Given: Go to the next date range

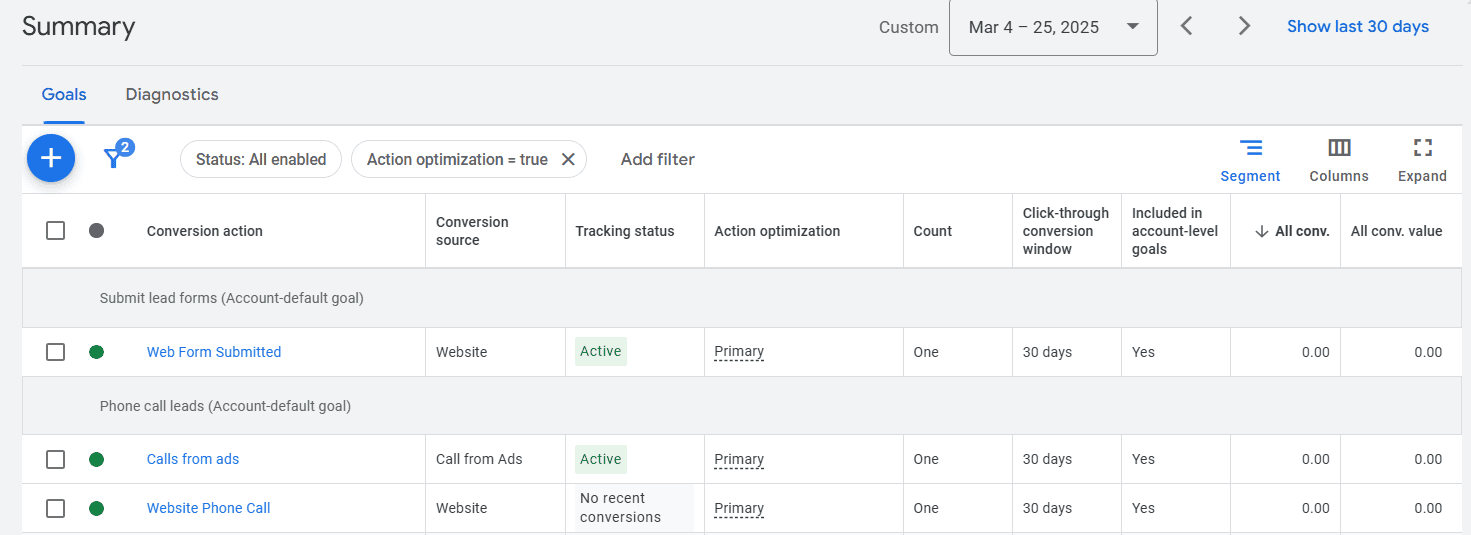Looking at the screenshot, I should pyautogui.click(x=1244, y=27).
